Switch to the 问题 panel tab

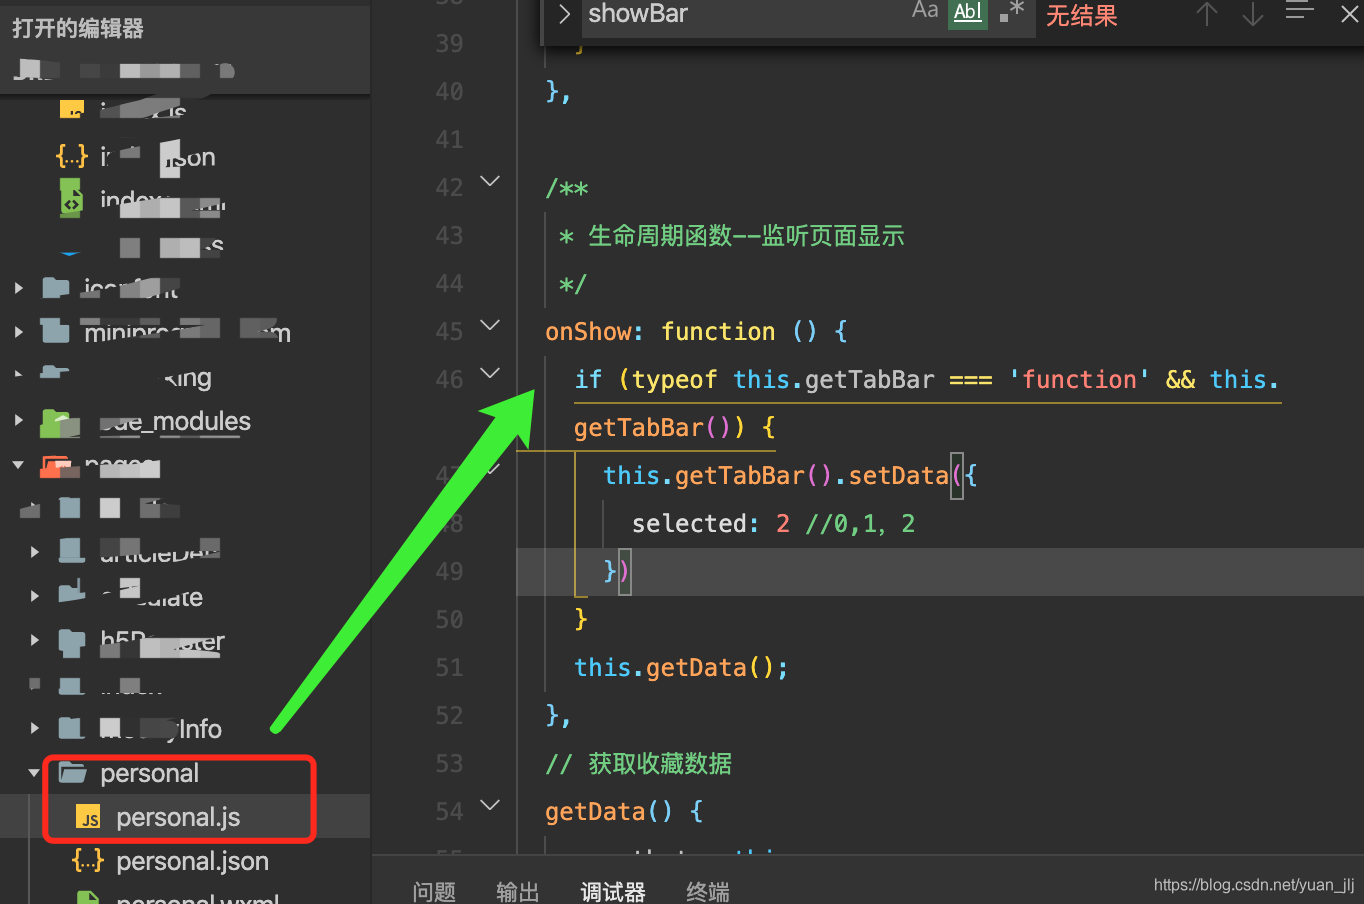(x=434, y=891)
